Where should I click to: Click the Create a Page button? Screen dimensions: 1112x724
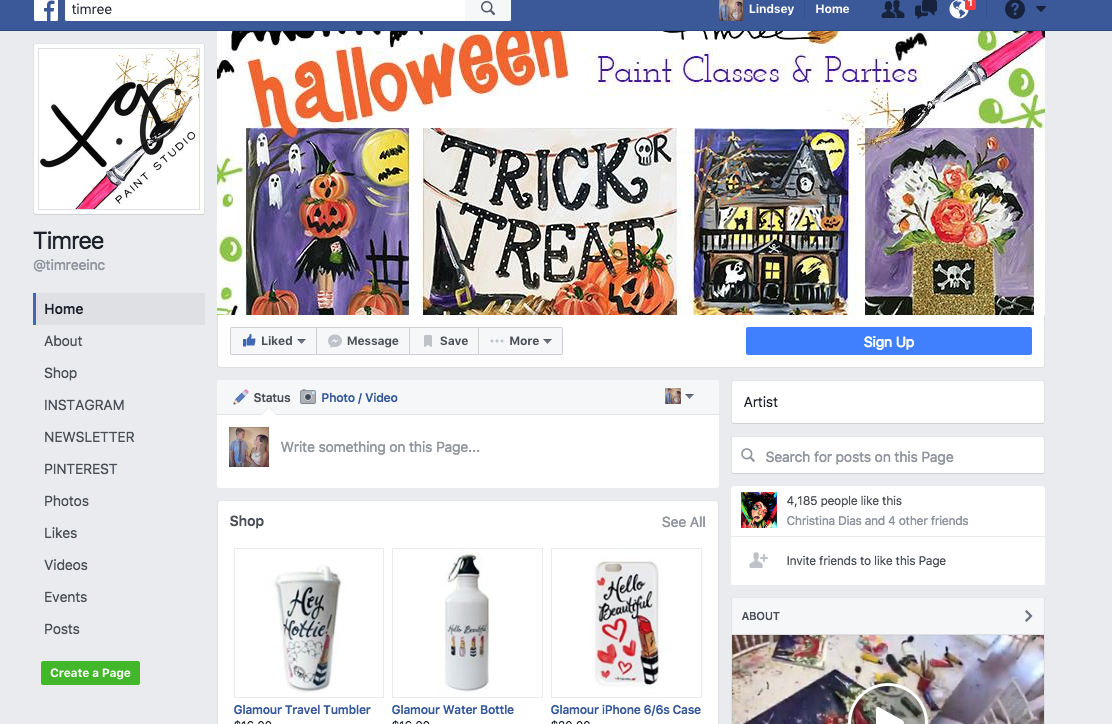90,673
